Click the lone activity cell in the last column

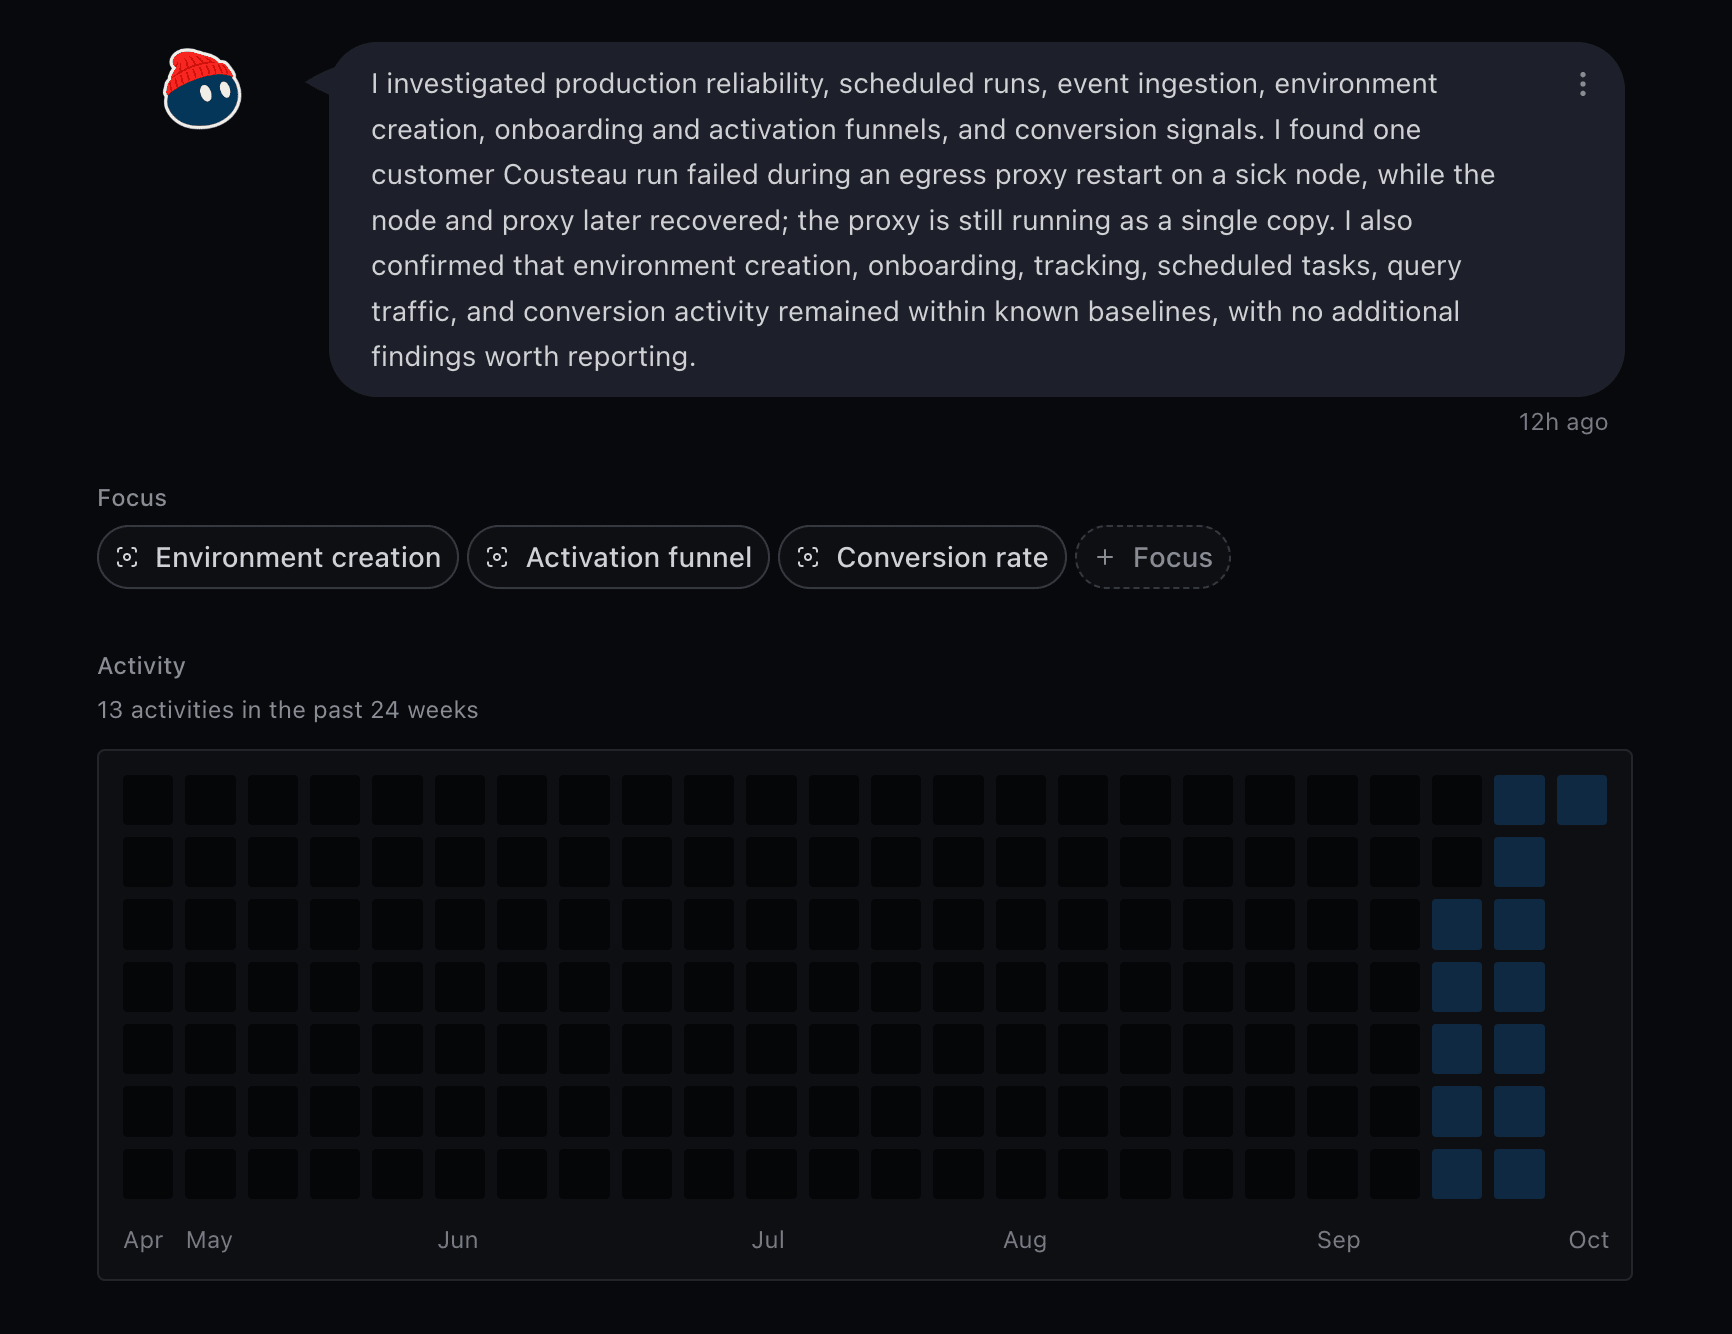pos(1582,800)
